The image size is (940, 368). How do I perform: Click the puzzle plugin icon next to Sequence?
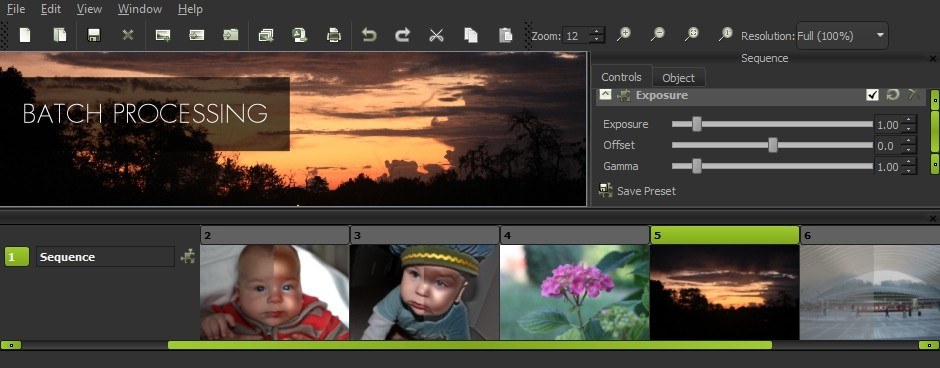click(188, 257)
